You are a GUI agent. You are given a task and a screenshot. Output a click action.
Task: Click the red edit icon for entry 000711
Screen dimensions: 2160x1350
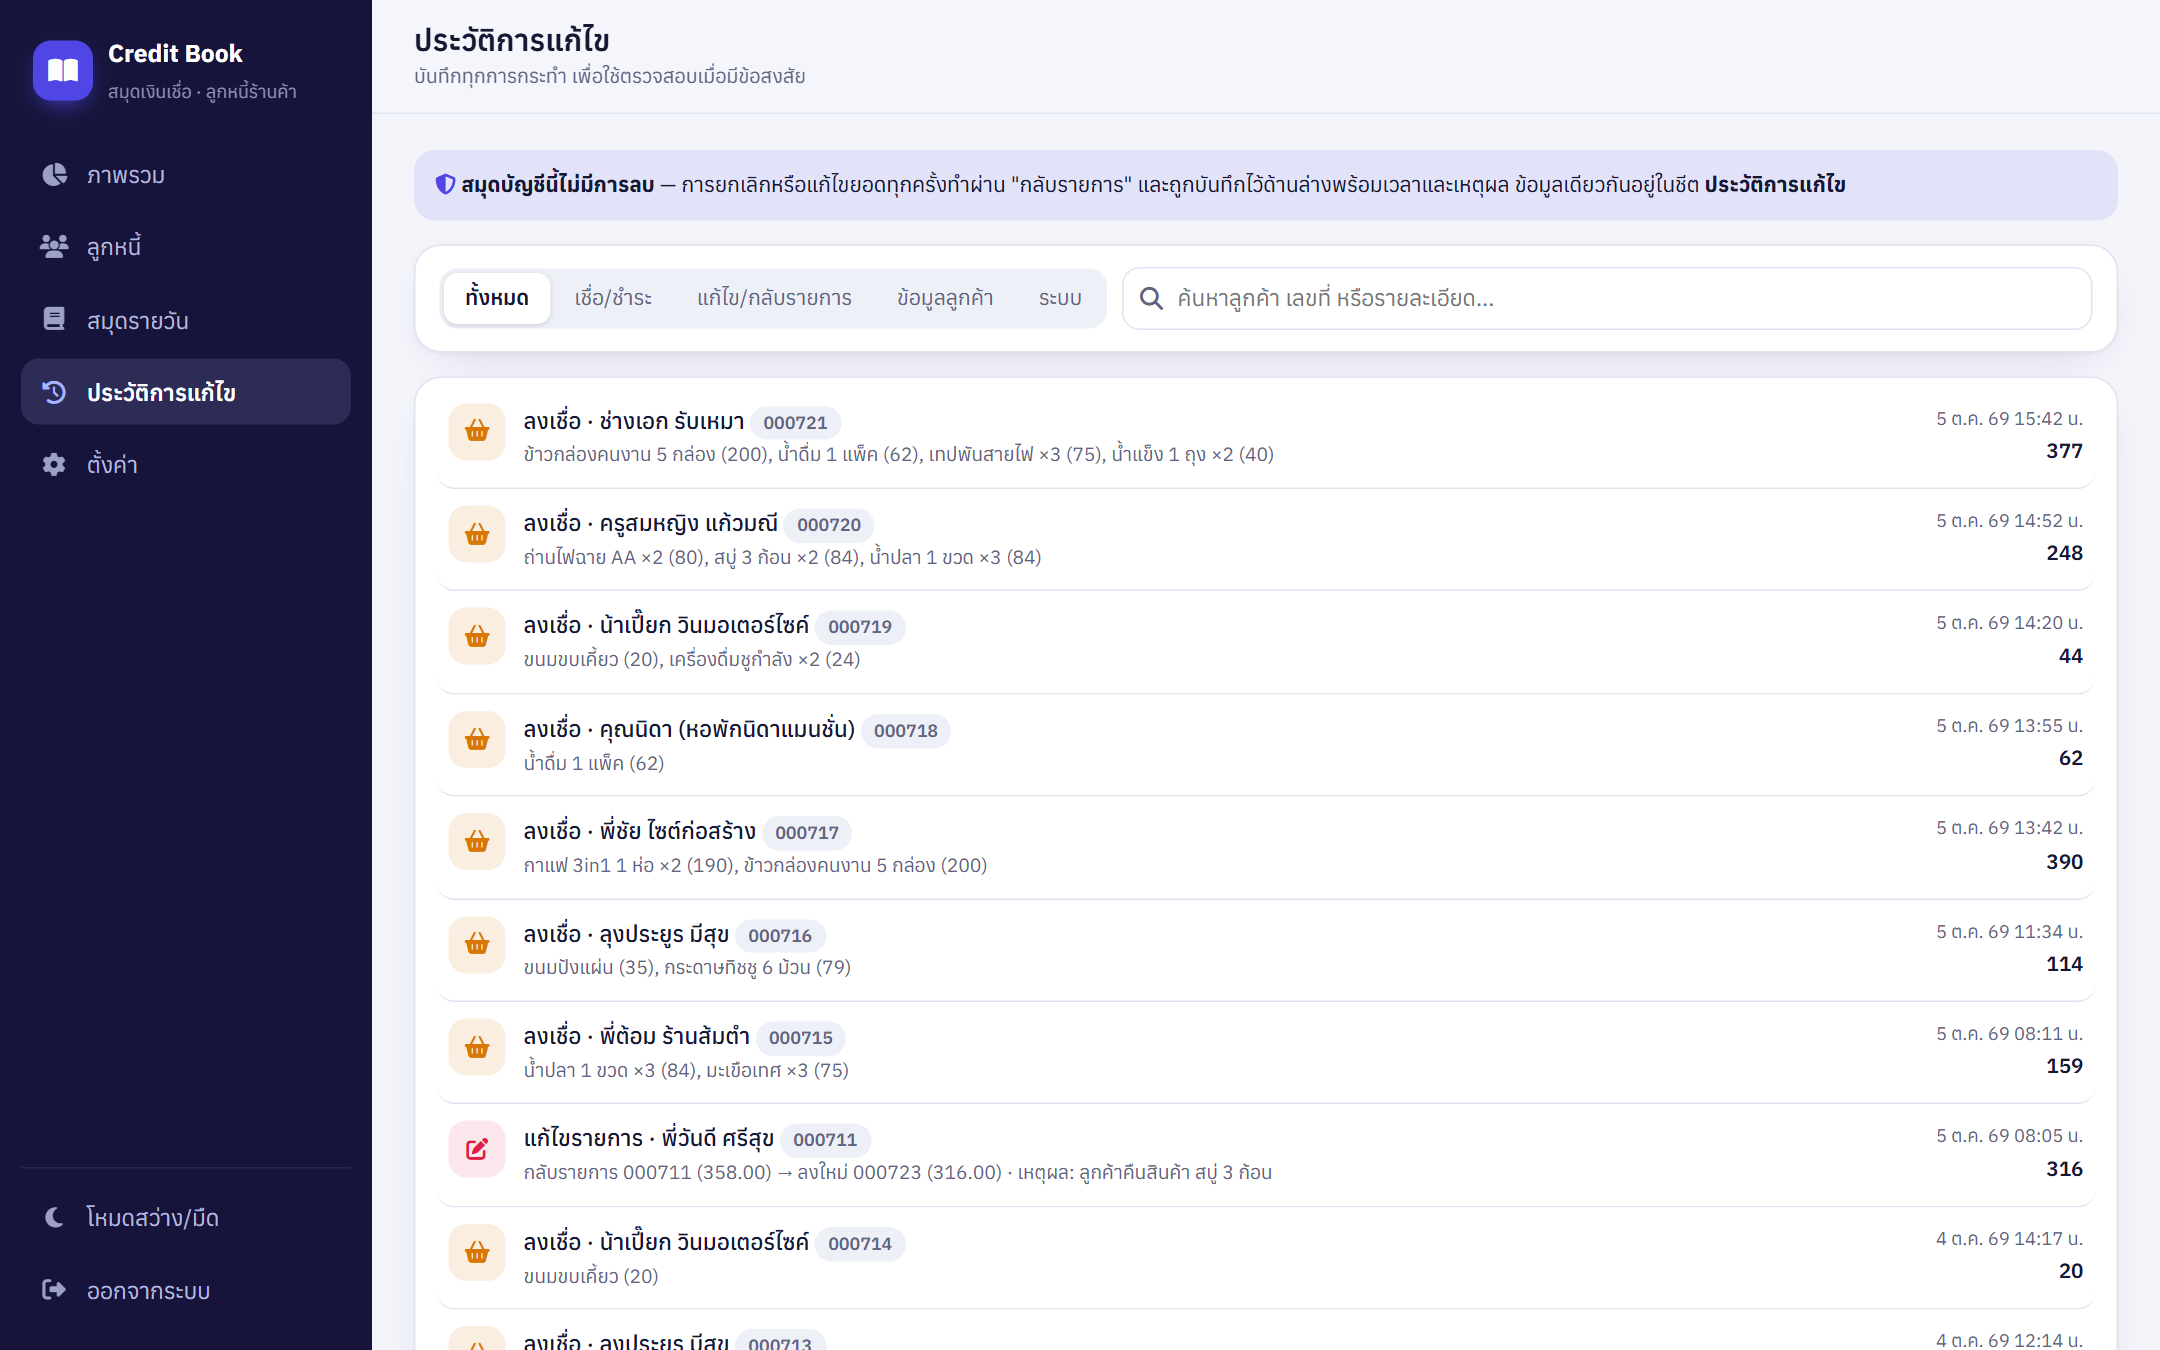point(477,1150)
